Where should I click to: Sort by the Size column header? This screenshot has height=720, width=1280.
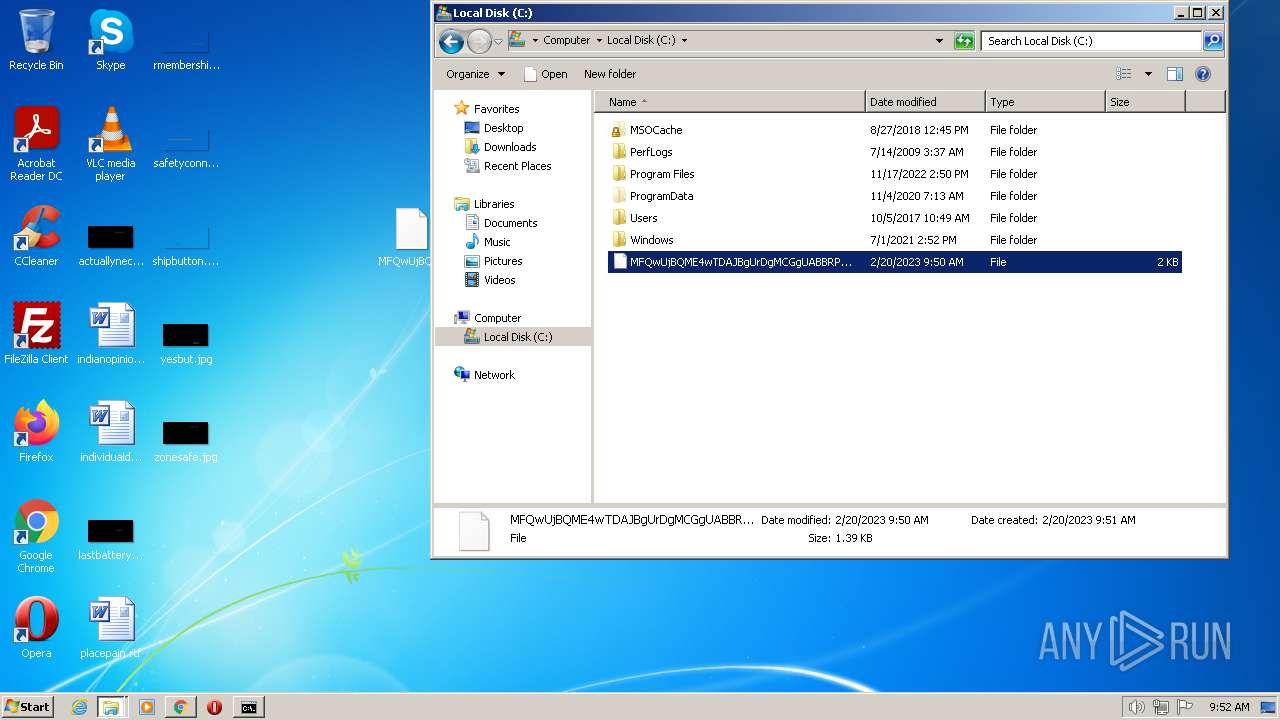click(x=1145, y=102)
